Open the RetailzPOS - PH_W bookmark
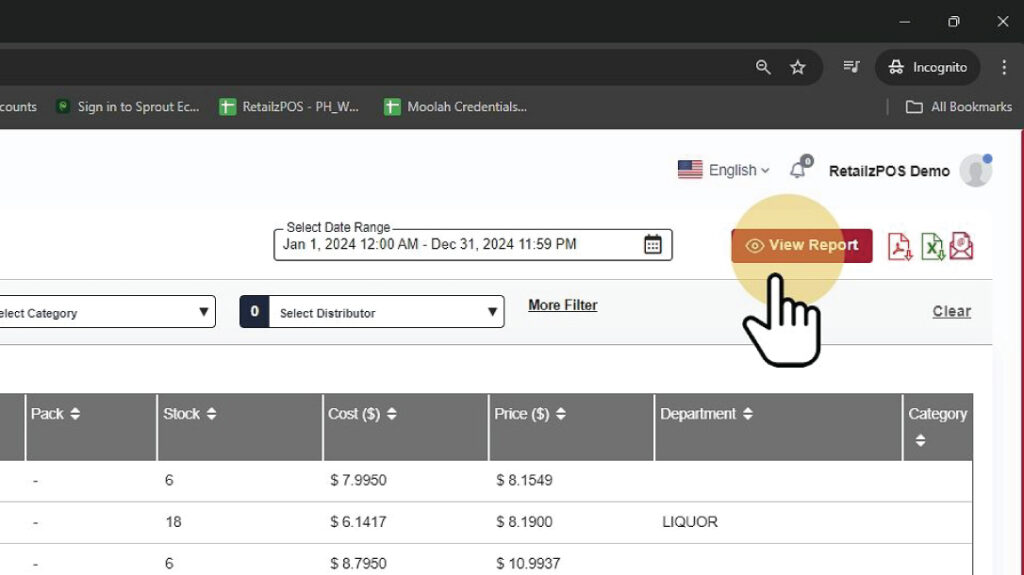Image resolution: width=1024 pixels, height=575 pixels. [x=290, y=107]
